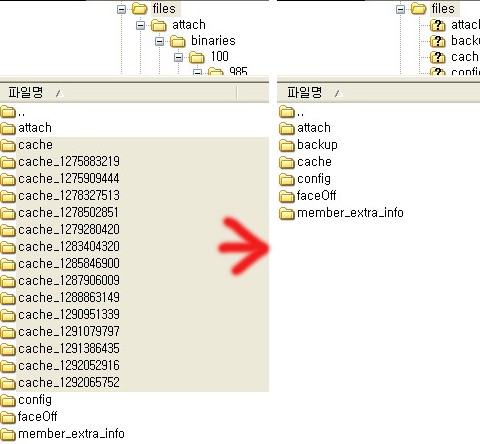Select cache_1275883219 folder icon
The image size is (480, 444).
[x=8, y=162]
